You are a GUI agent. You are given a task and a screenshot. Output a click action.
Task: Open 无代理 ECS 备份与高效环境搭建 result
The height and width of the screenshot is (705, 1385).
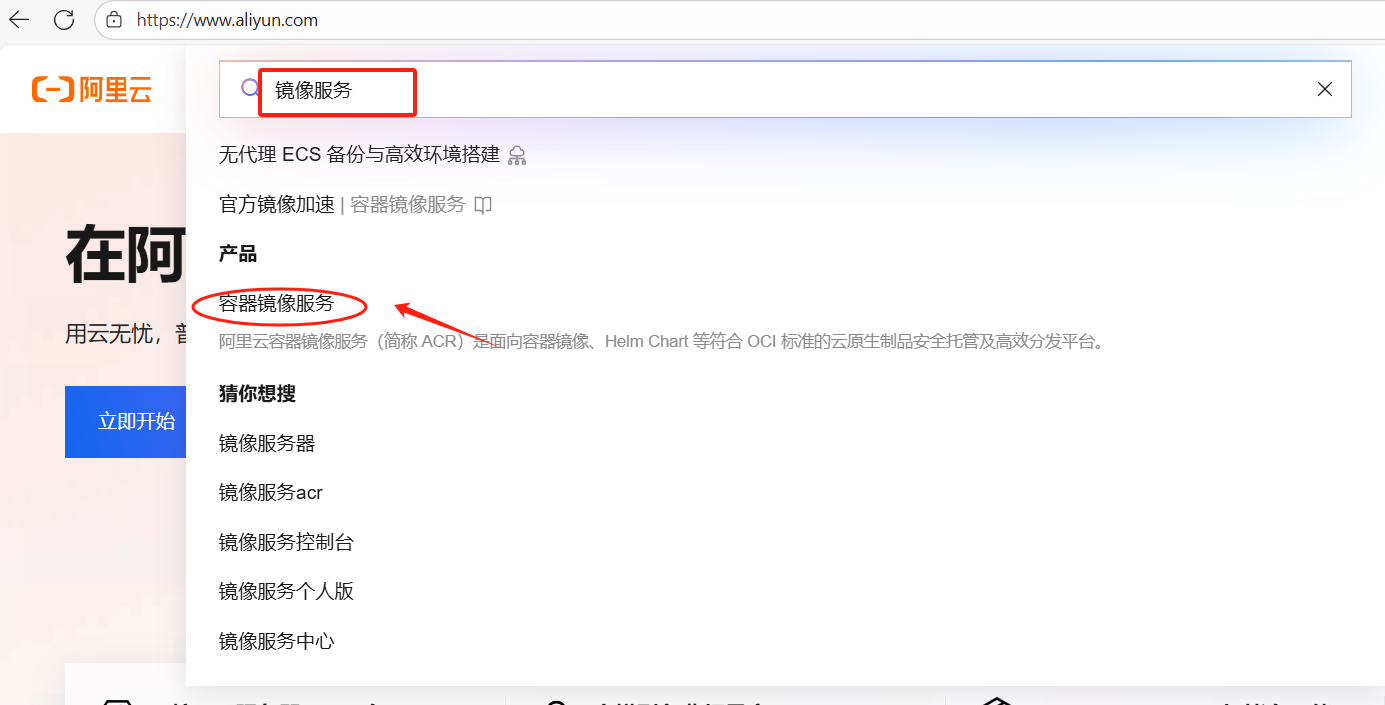pos(359,155)
